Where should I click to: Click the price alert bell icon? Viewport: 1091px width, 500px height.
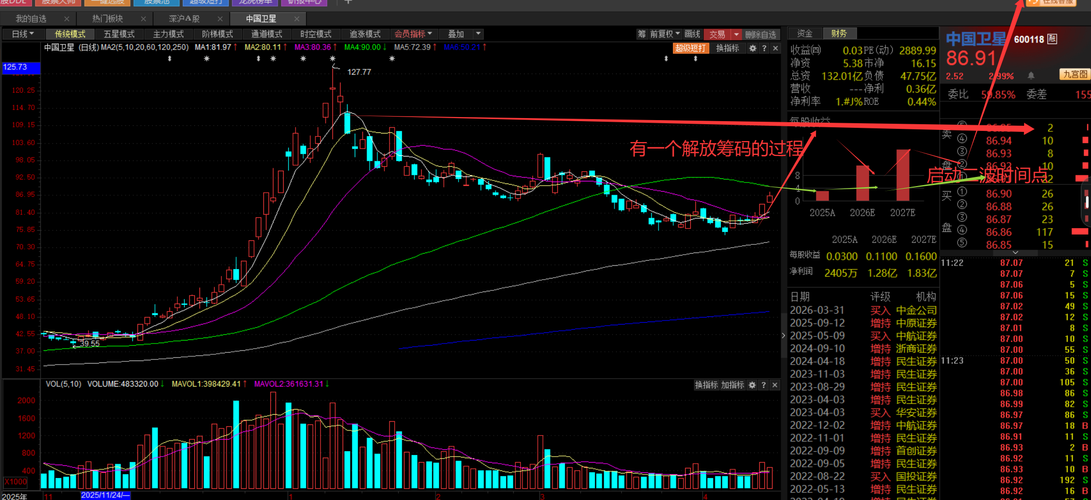pos(1031,76)
